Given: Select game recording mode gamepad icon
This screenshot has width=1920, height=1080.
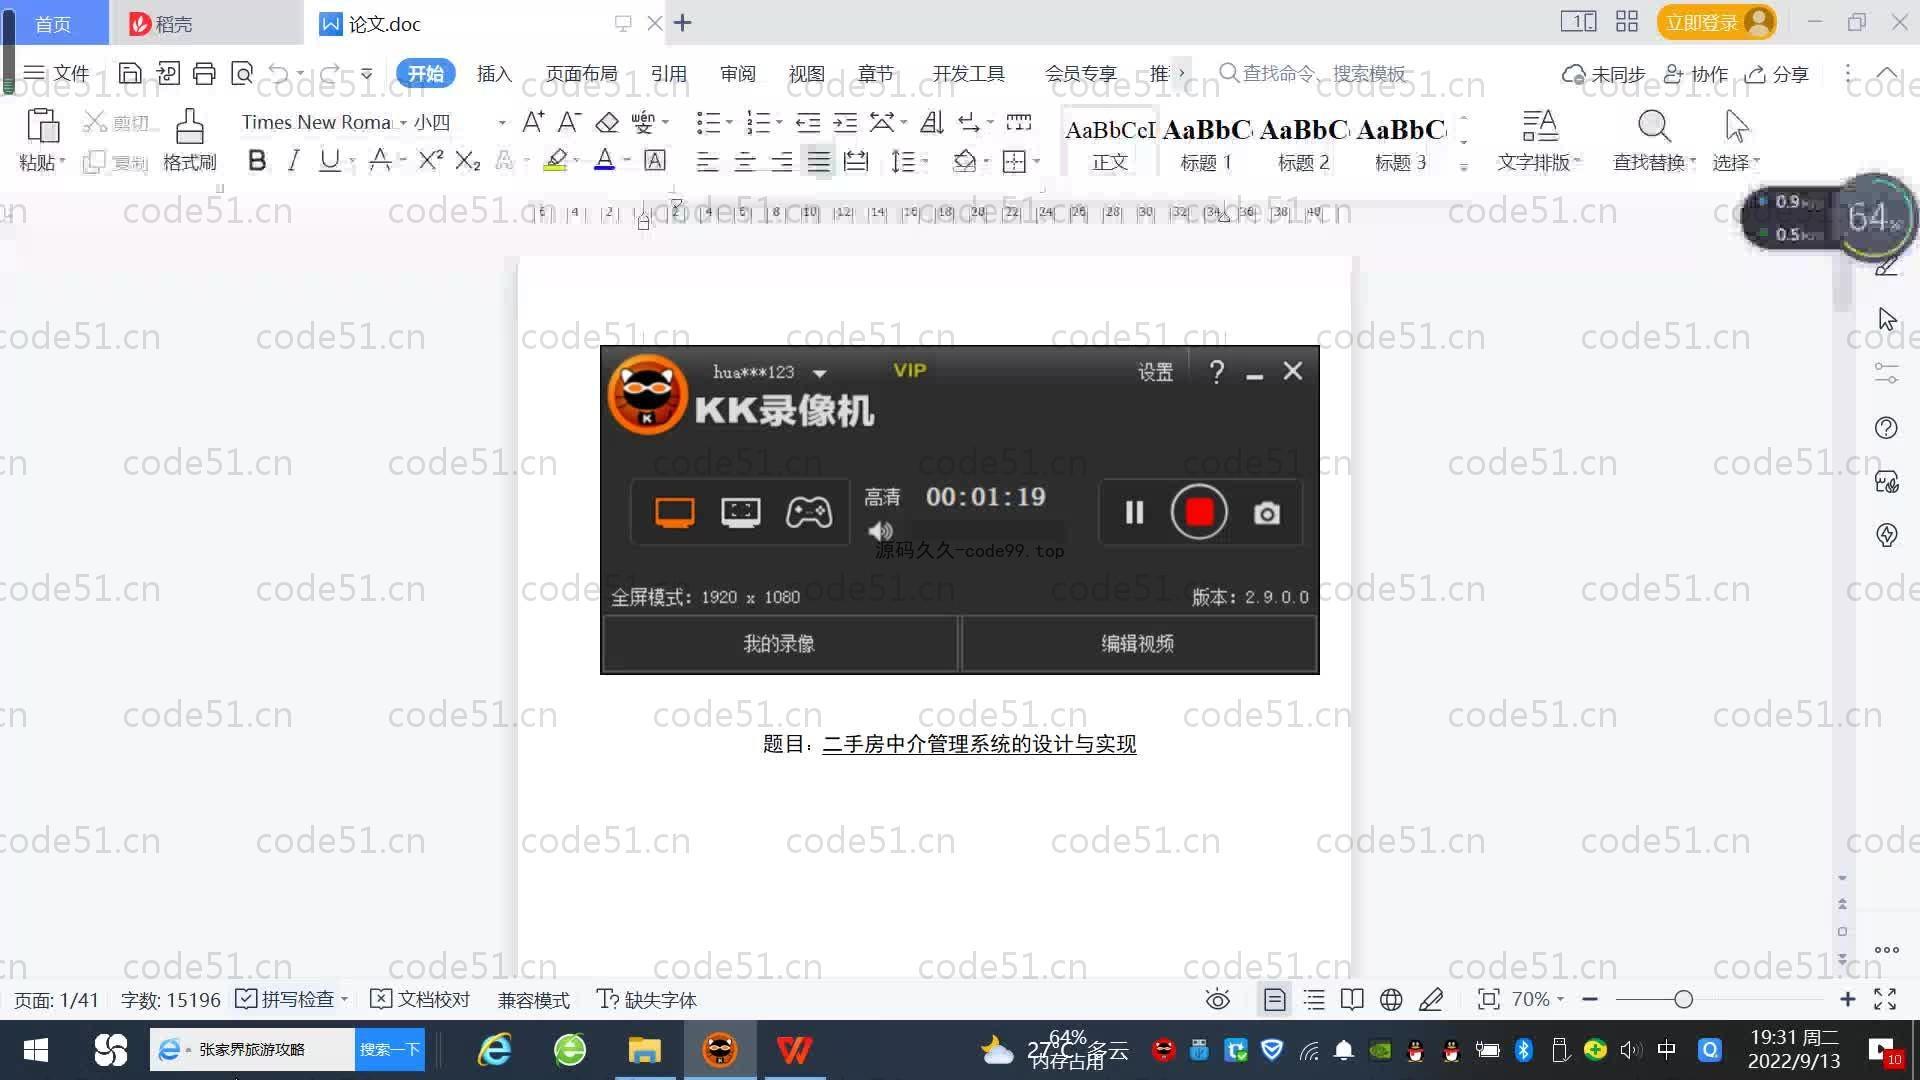Looking at the screenshot, I should point(808,513).
